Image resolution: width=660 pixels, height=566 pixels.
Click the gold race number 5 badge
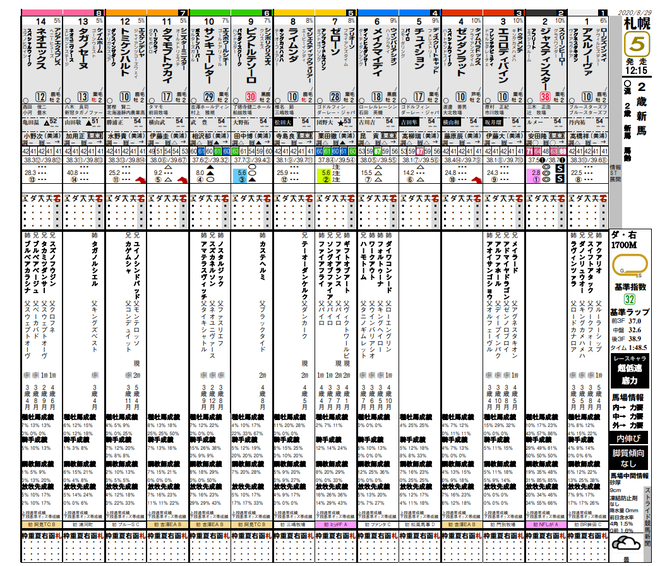637,46
